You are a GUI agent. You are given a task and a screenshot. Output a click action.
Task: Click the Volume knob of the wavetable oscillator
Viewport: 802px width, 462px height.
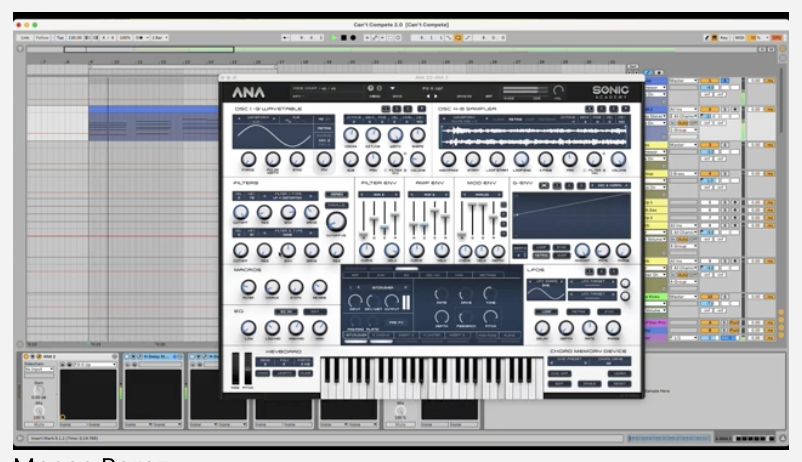[418, 159]
